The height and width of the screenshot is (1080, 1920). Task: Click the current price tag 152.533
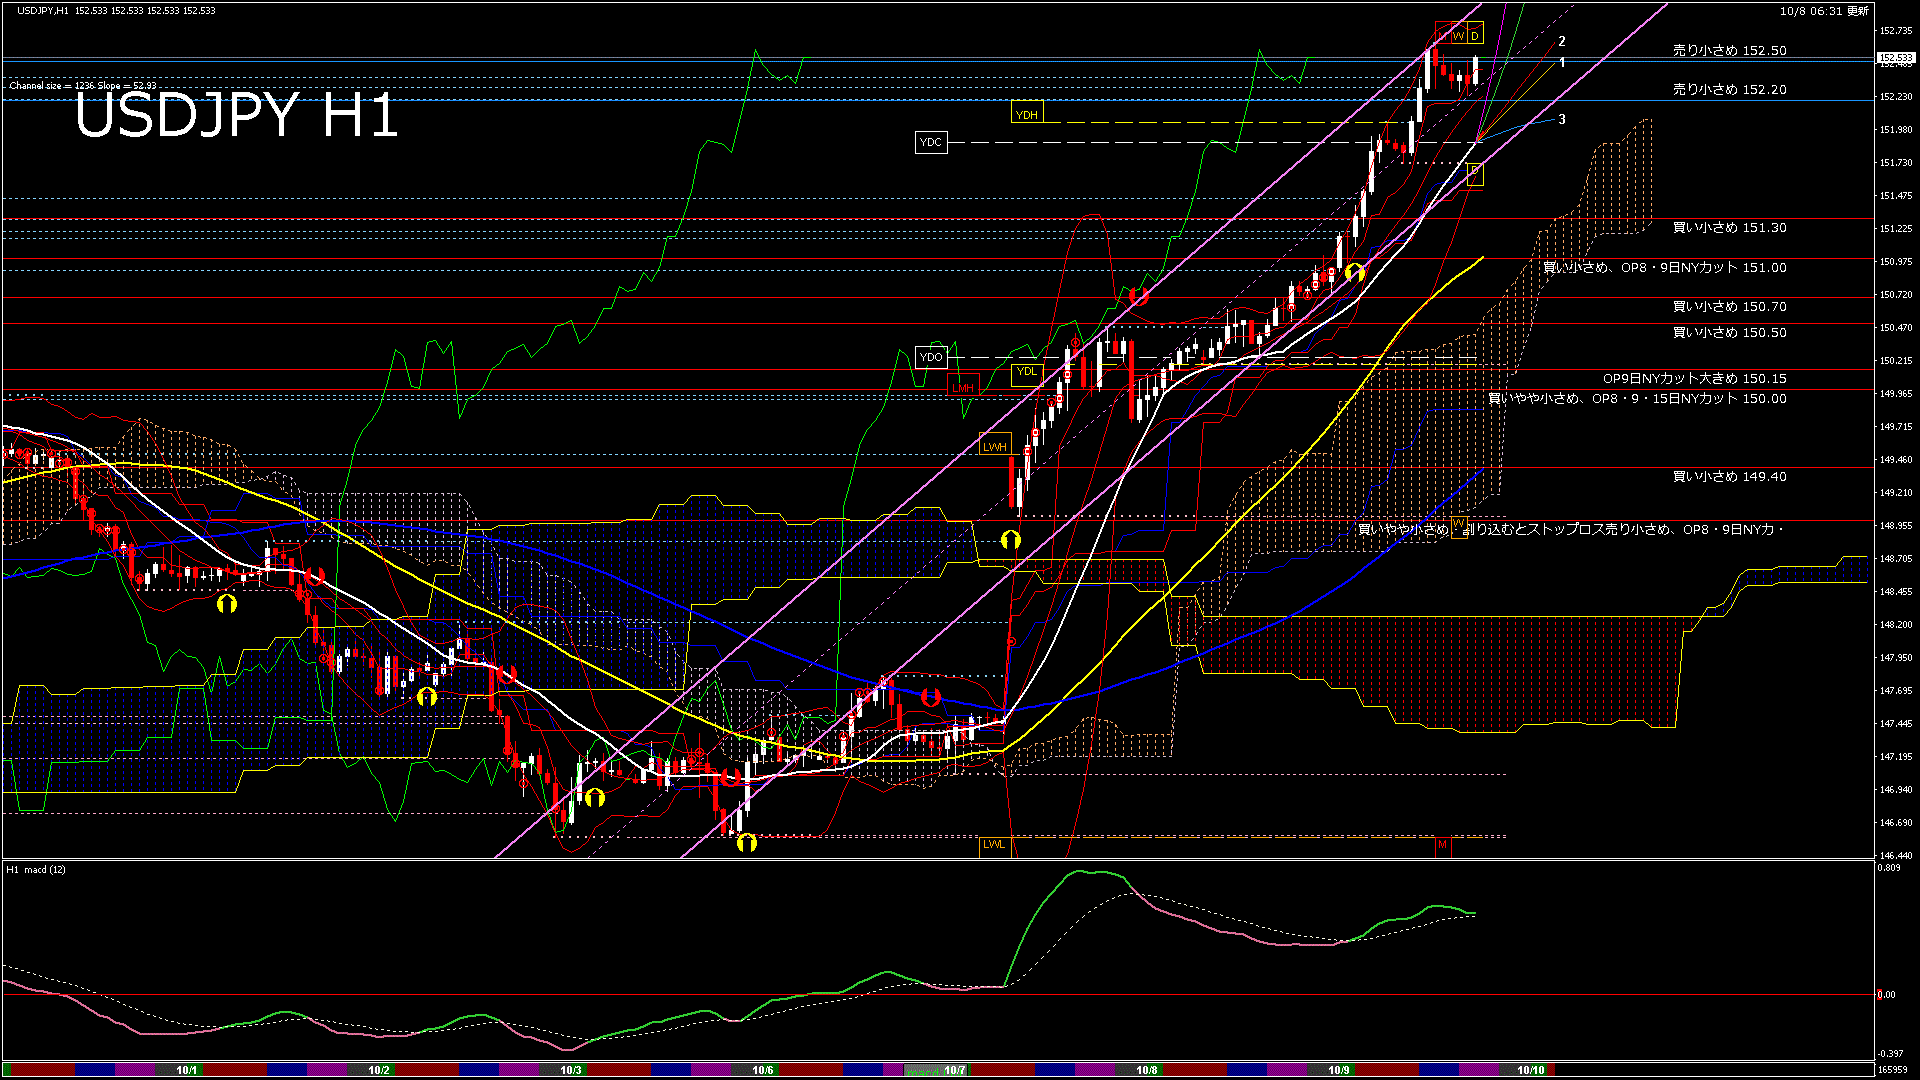click(1895, 58)
